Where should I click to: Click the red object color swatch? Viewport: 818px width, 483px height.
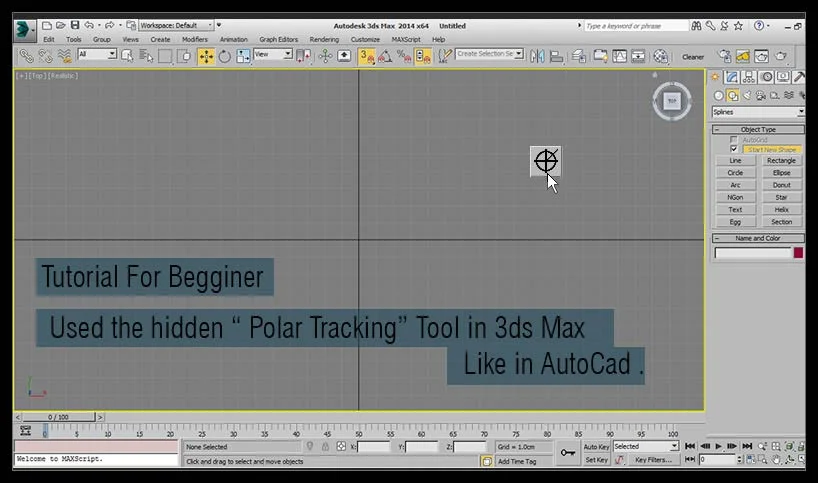798,253
